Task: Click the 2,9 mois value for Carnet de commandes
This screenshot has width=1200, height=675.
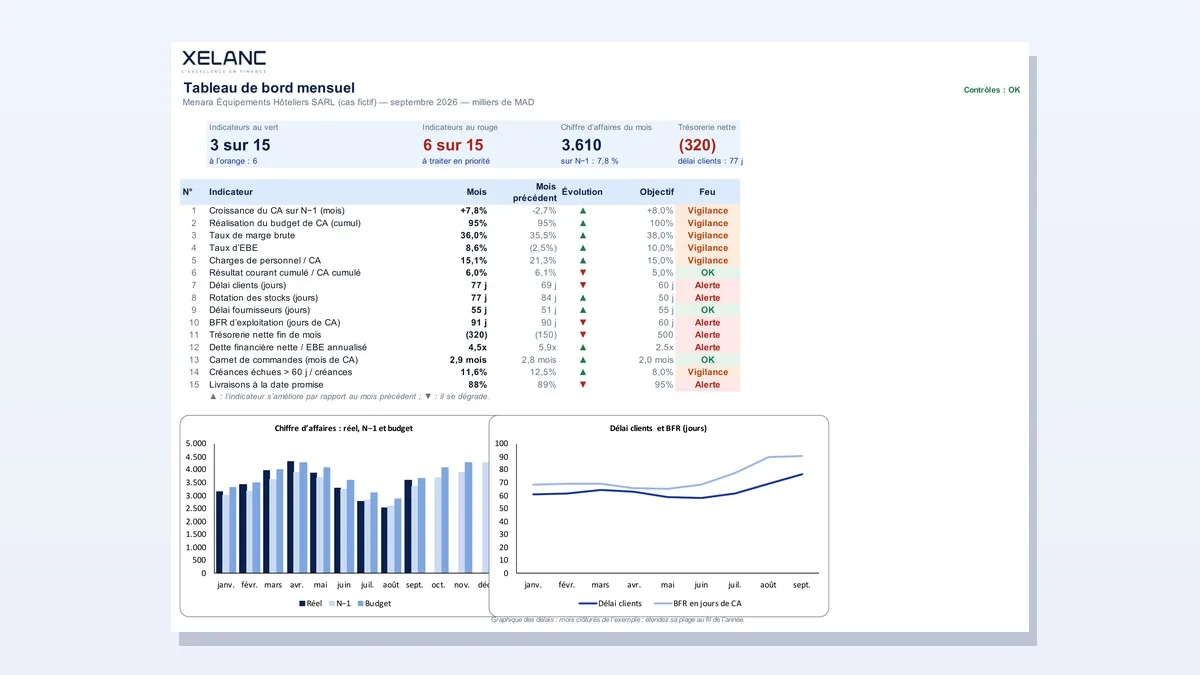Action: click(x=468, y=360)
